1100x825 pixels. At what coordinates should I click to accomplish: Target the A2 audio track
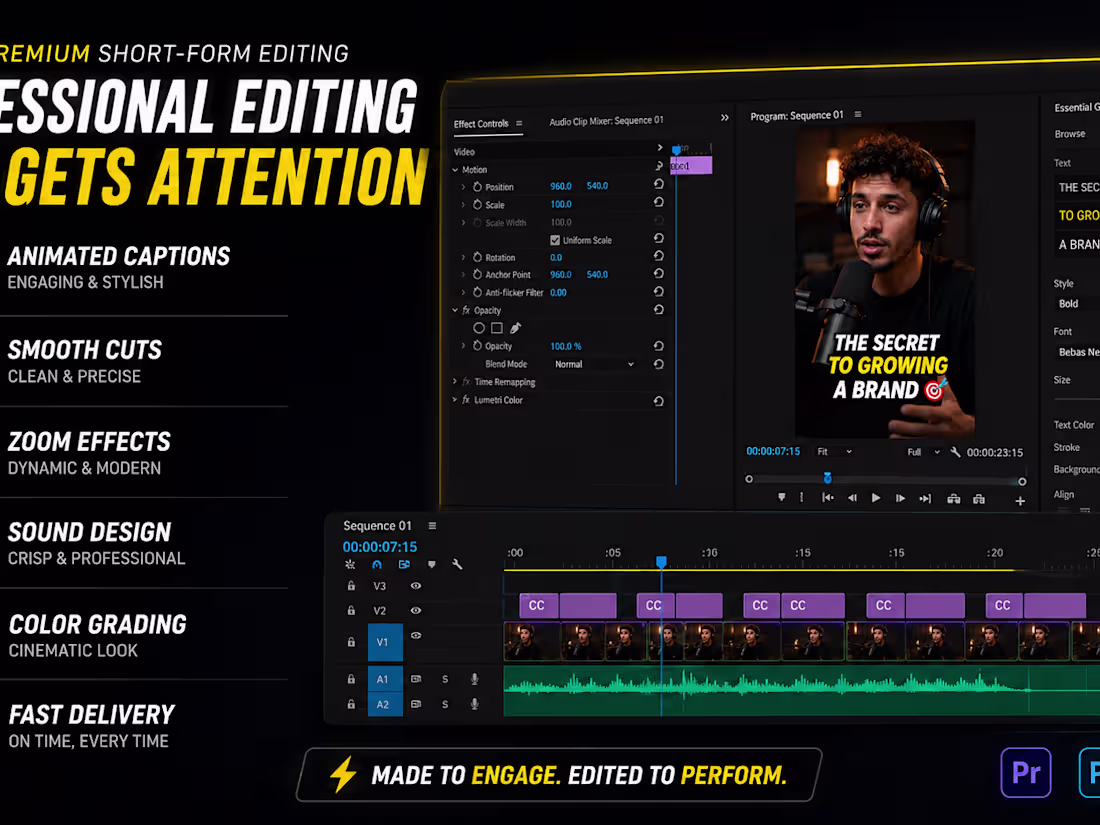coord(385,704)
